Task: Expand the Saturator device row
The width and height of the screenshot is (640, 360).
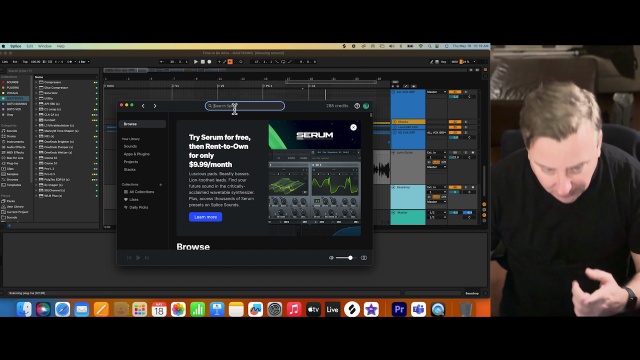Action: (x=36, y=93)
